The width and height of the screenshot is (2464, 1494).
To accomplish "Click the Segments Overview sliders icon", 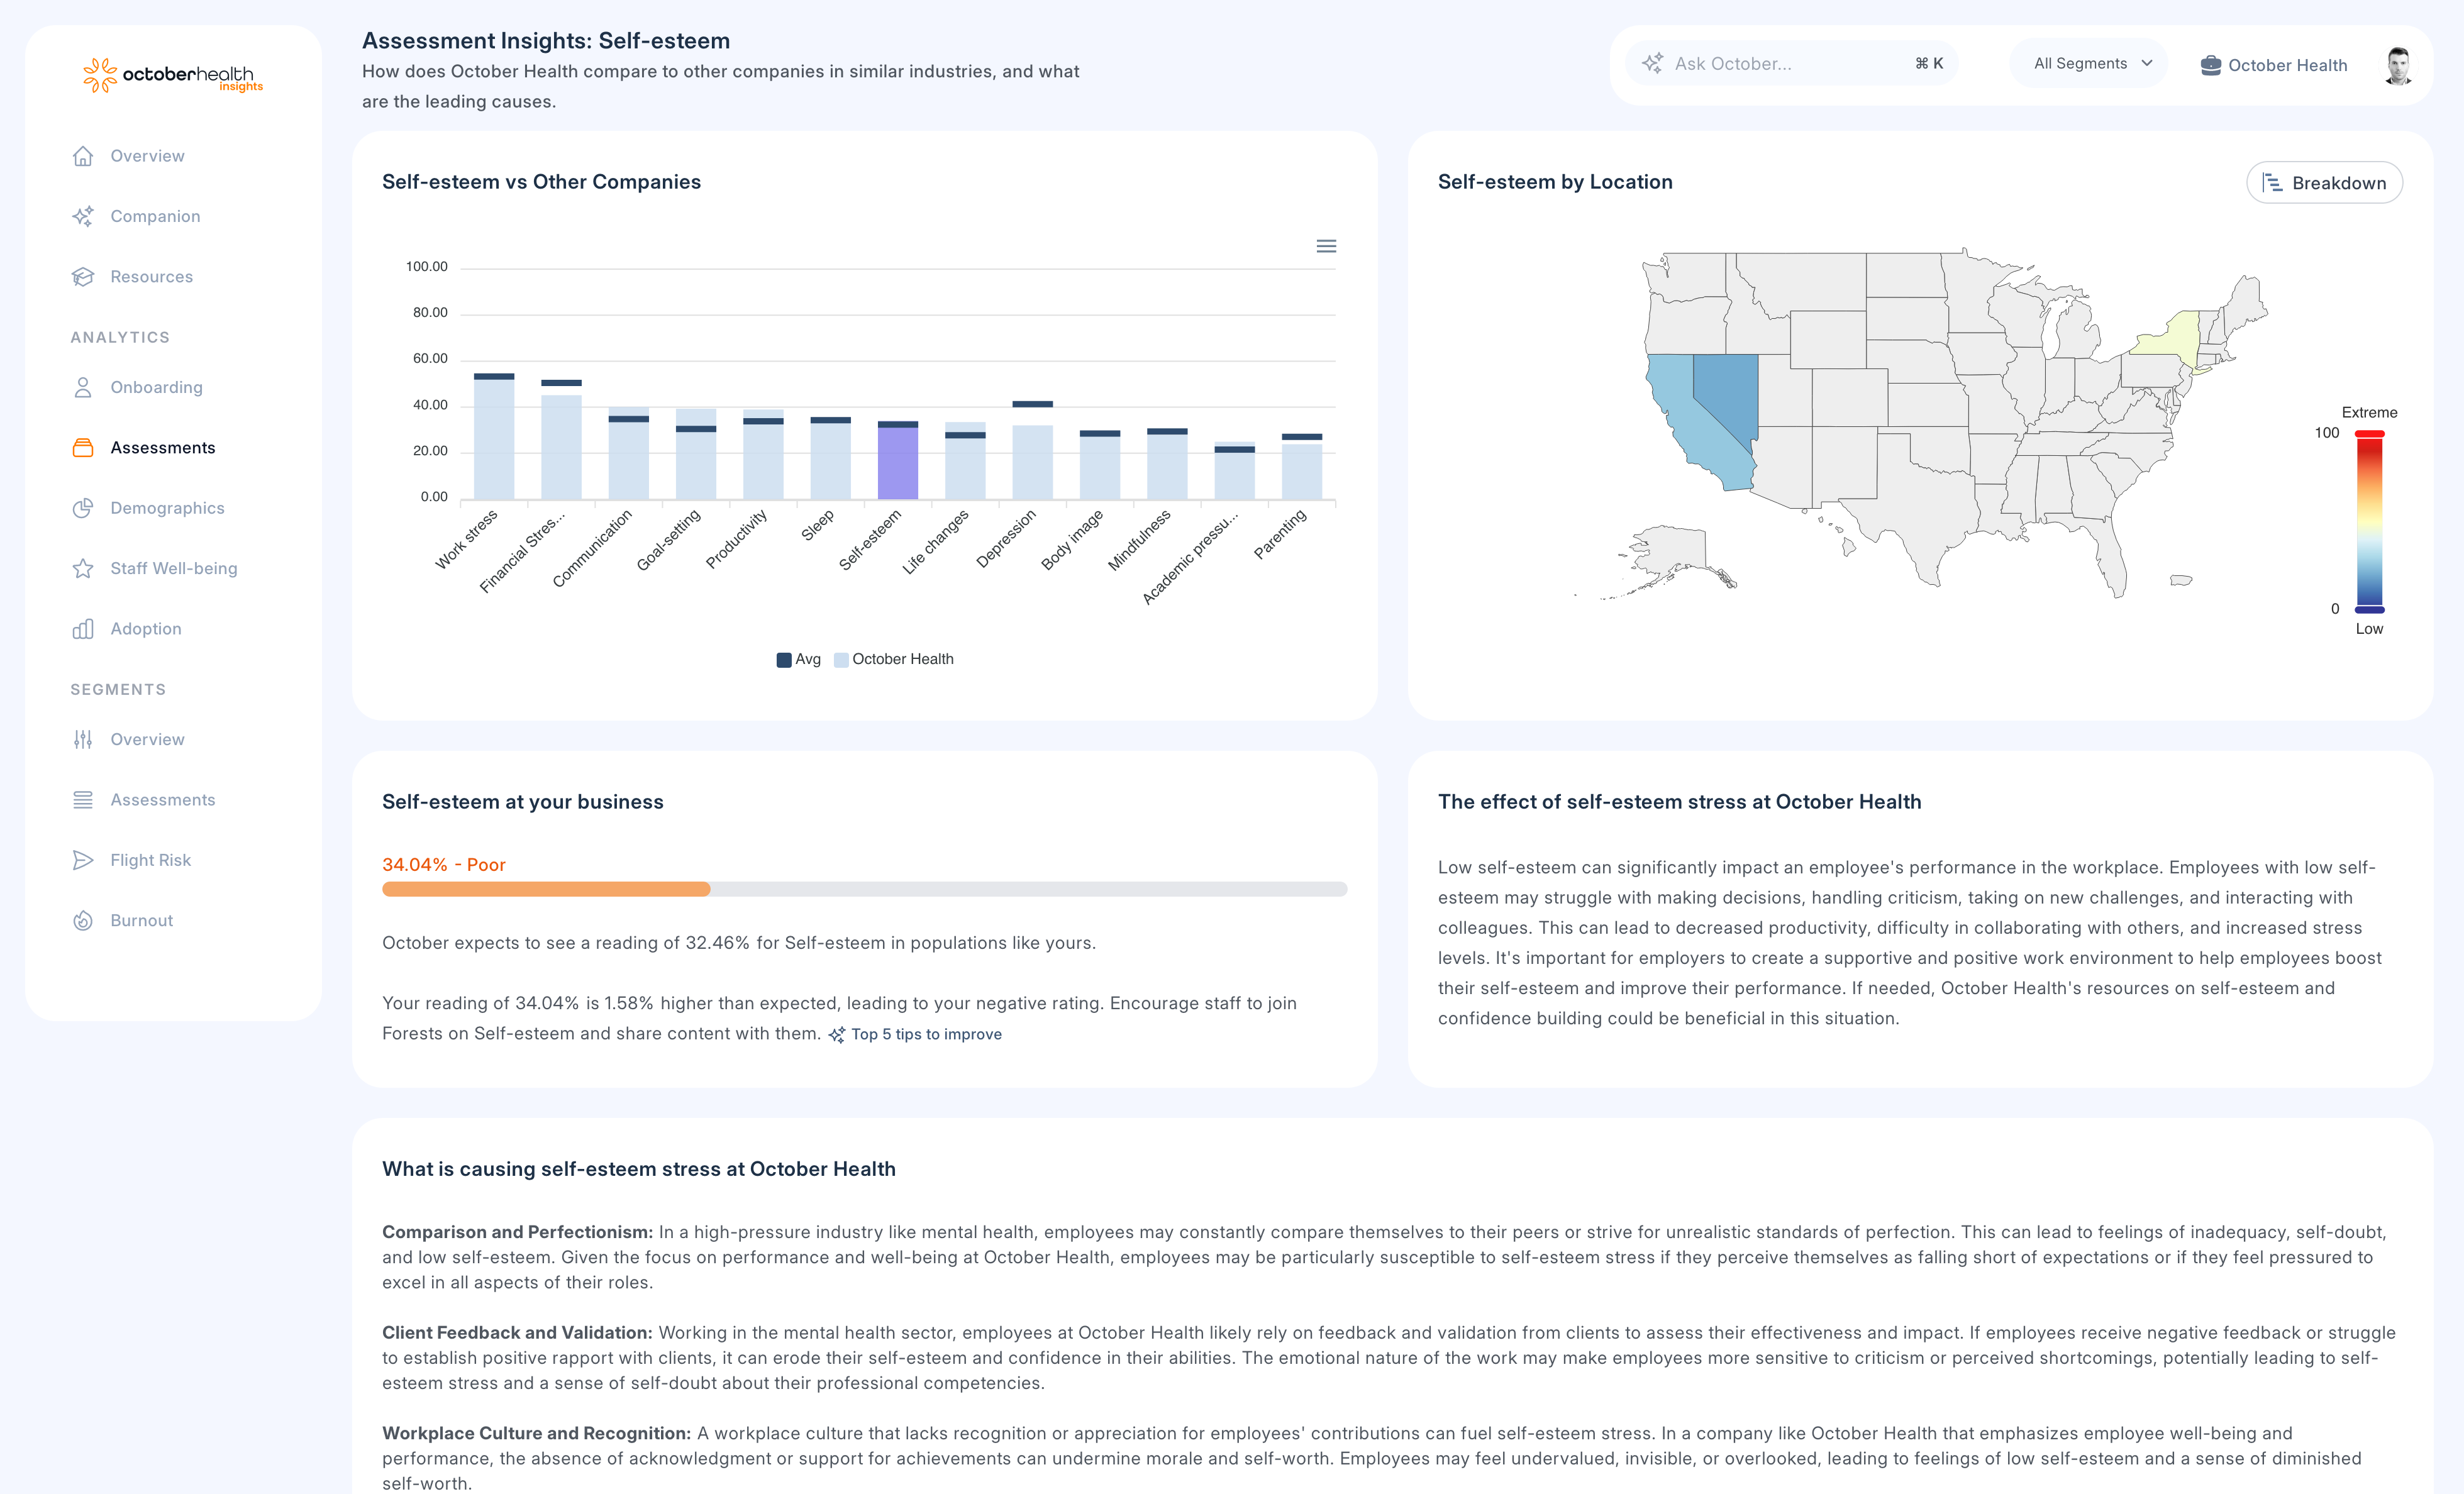I will tap(83, 740).
